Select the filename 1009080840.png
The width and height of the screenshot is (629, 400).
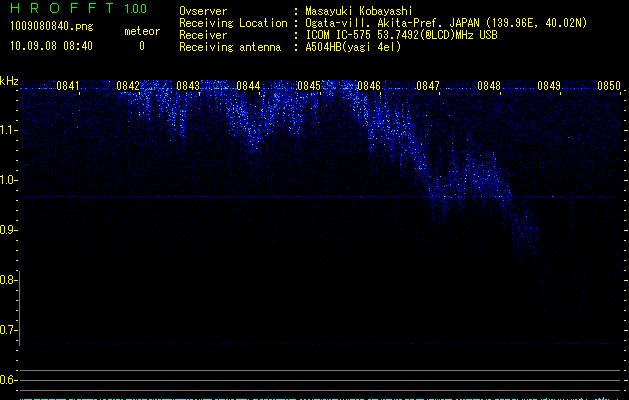pyautogui.click(x=52, y=26)
